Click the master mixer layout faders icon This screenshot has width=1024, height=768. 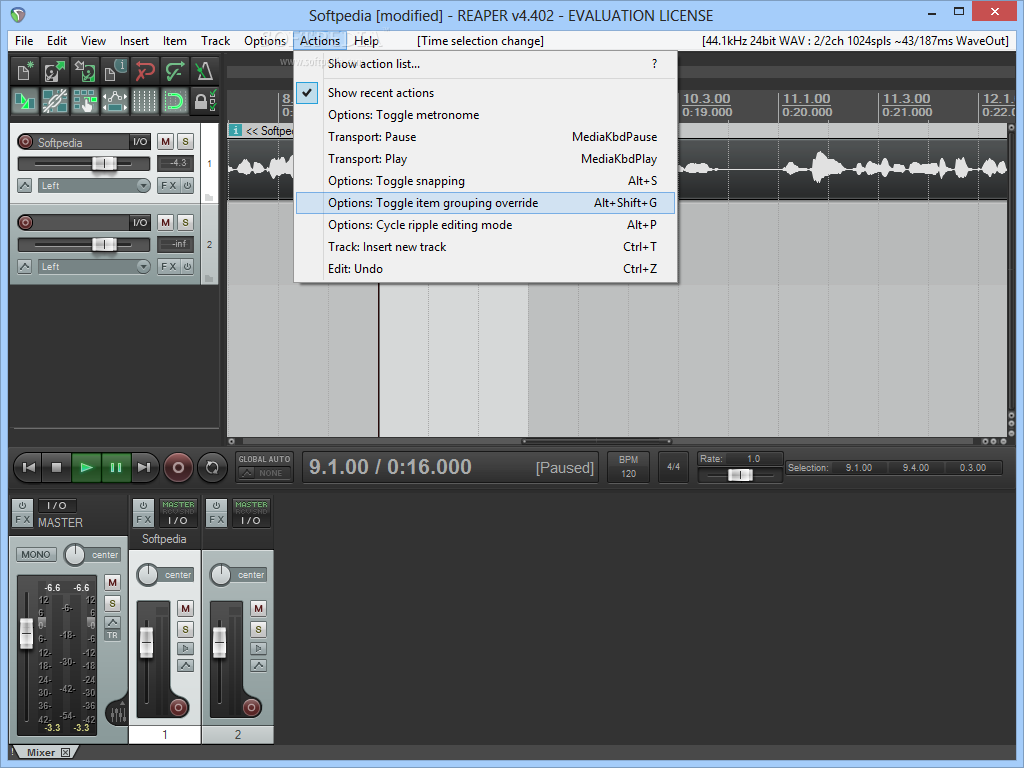118,714
